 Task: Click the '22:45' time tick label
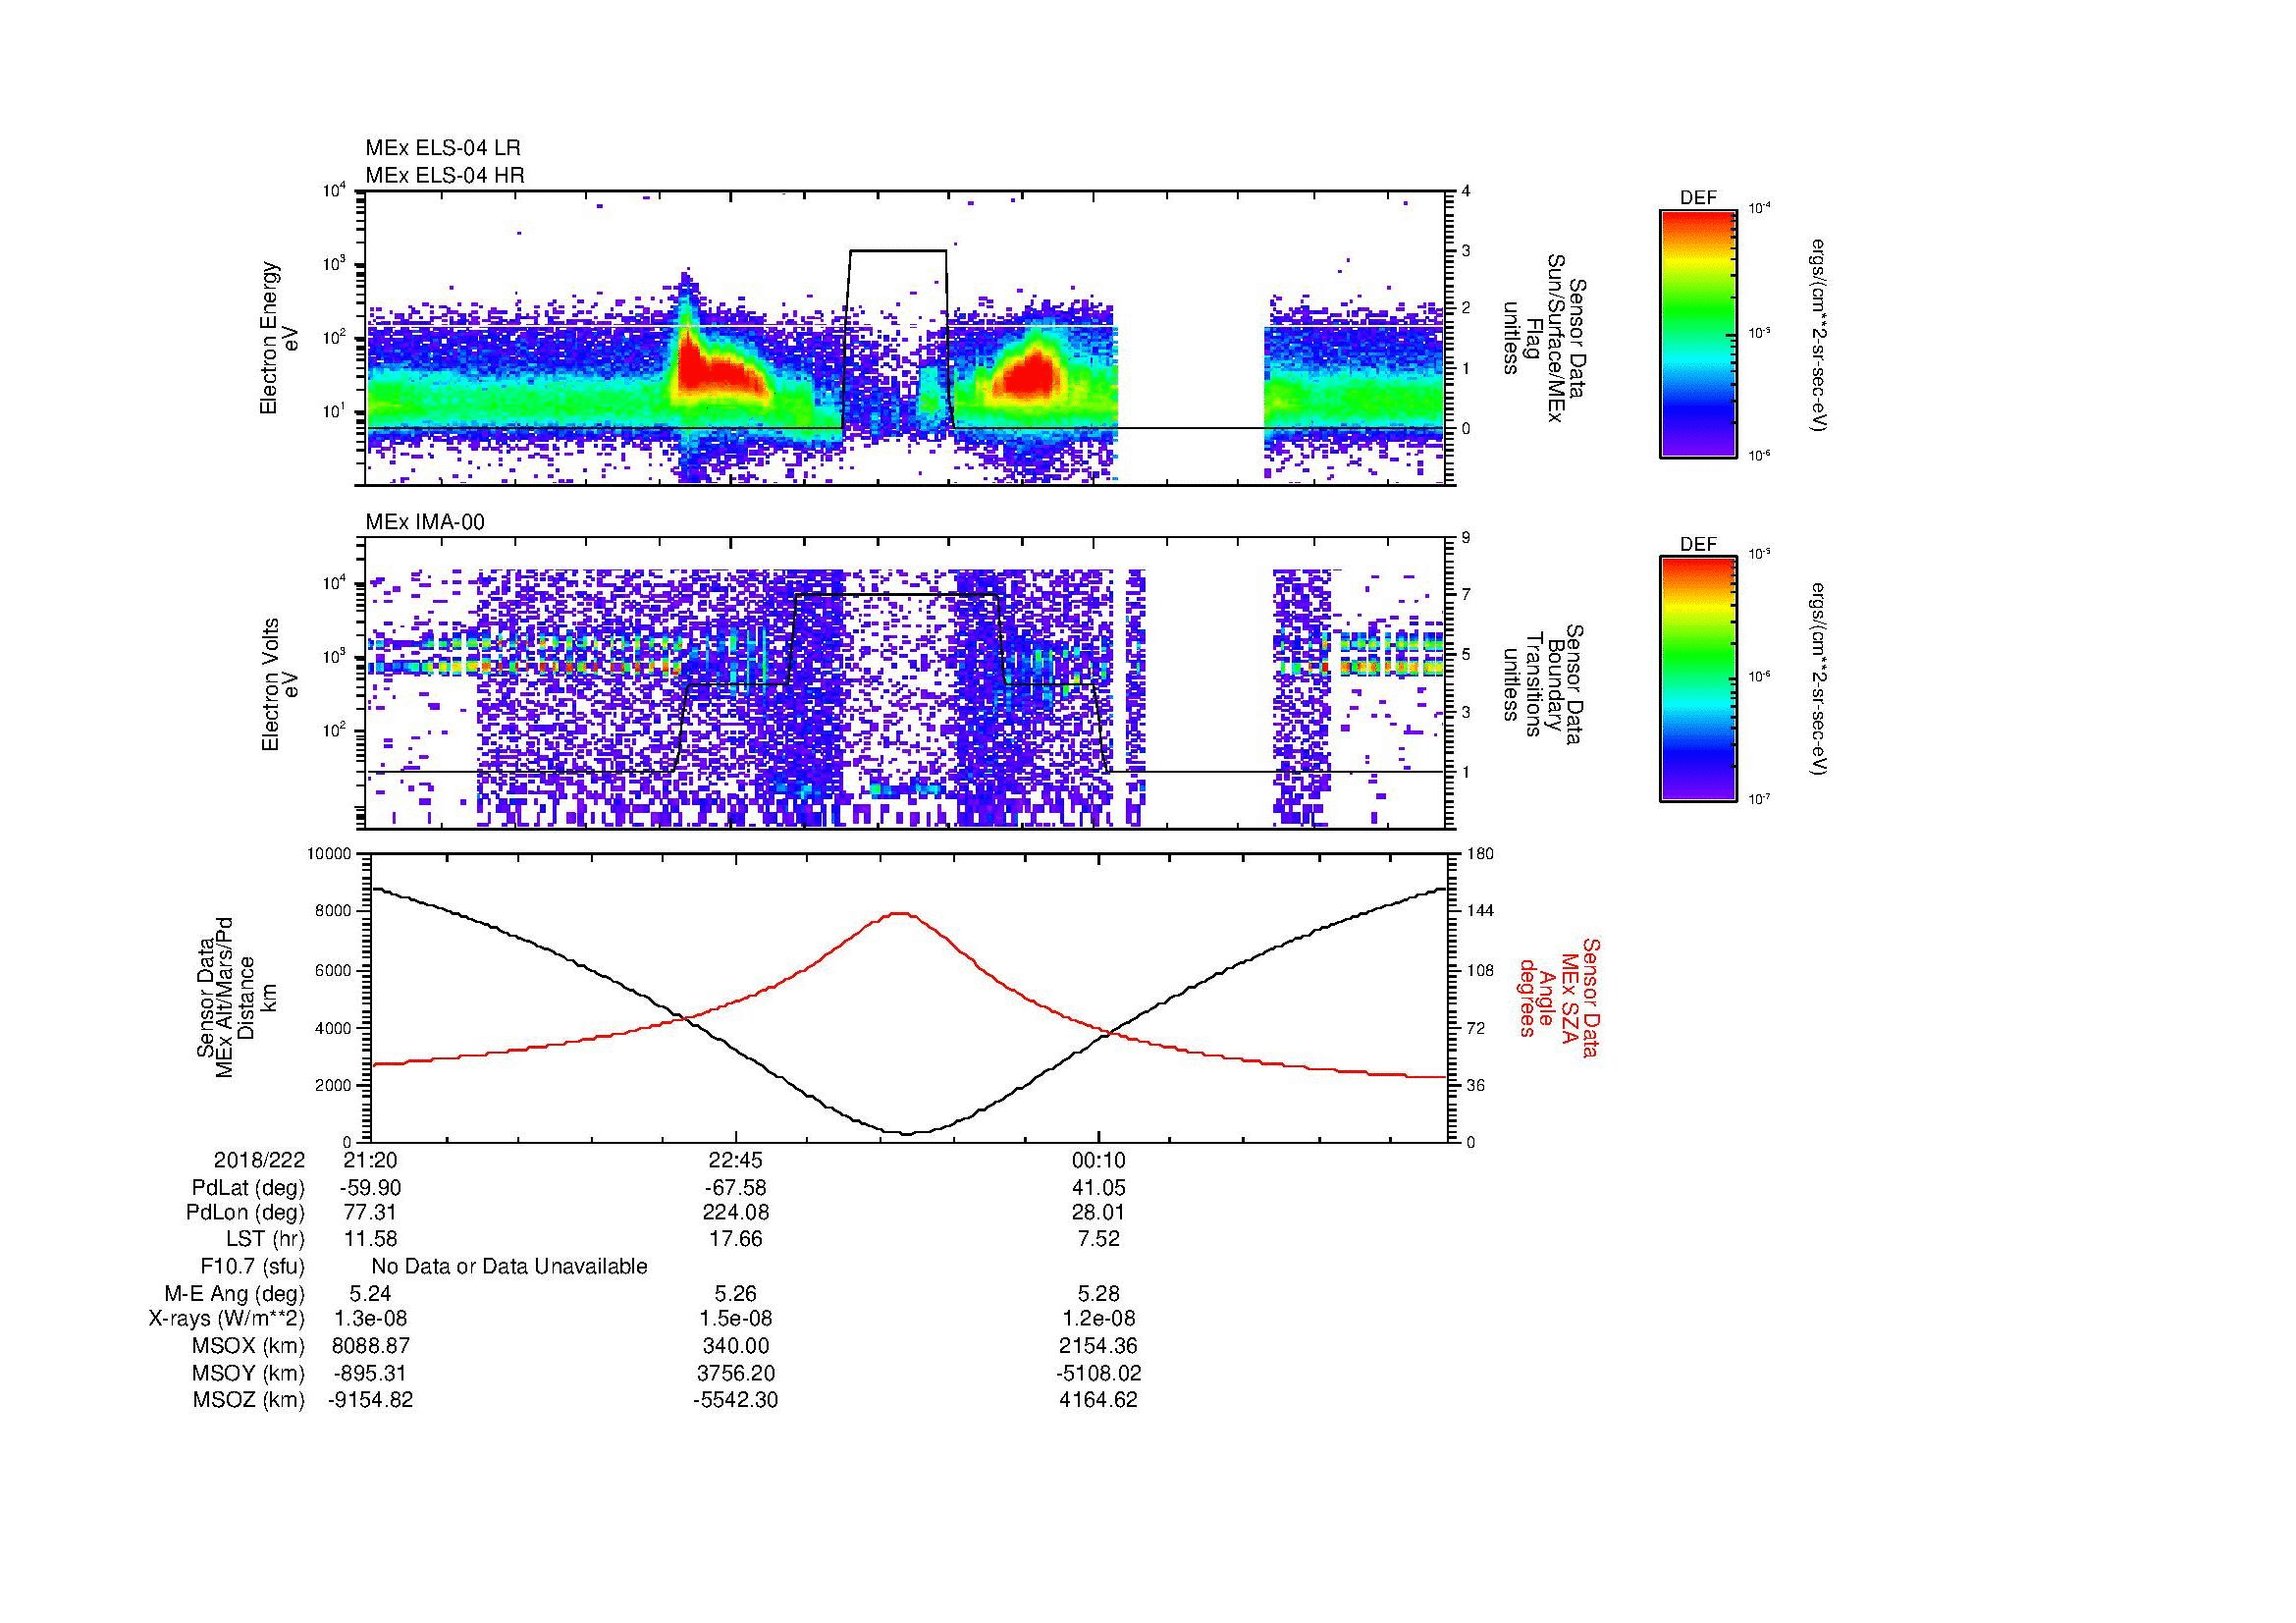click(735, 1160)
